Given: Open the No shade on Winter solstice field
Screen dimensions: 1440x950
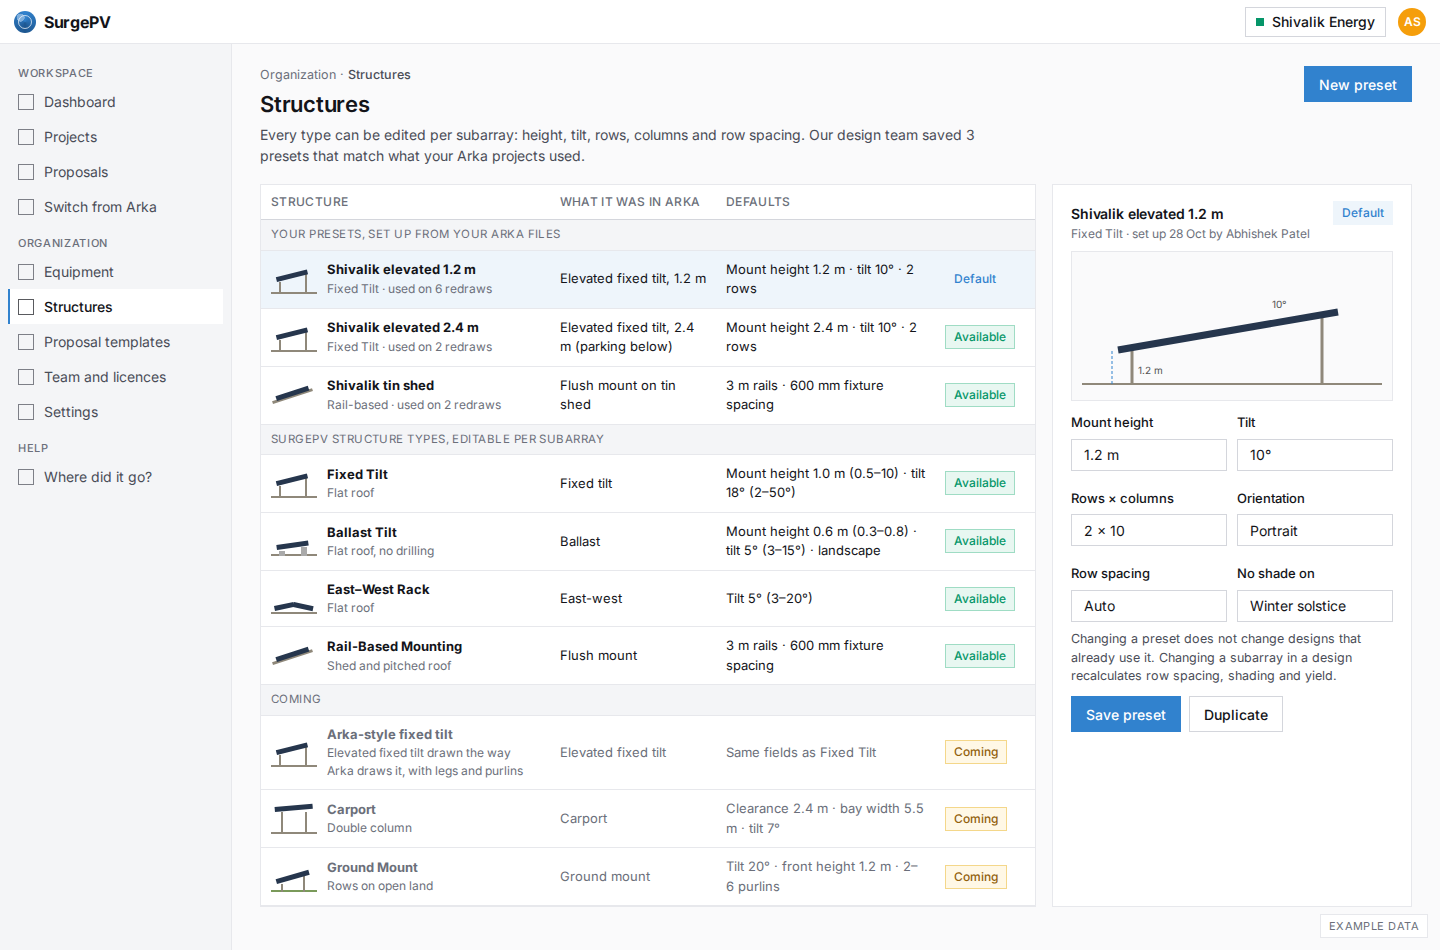Looking at the screenshot, I should point(1315,606).
